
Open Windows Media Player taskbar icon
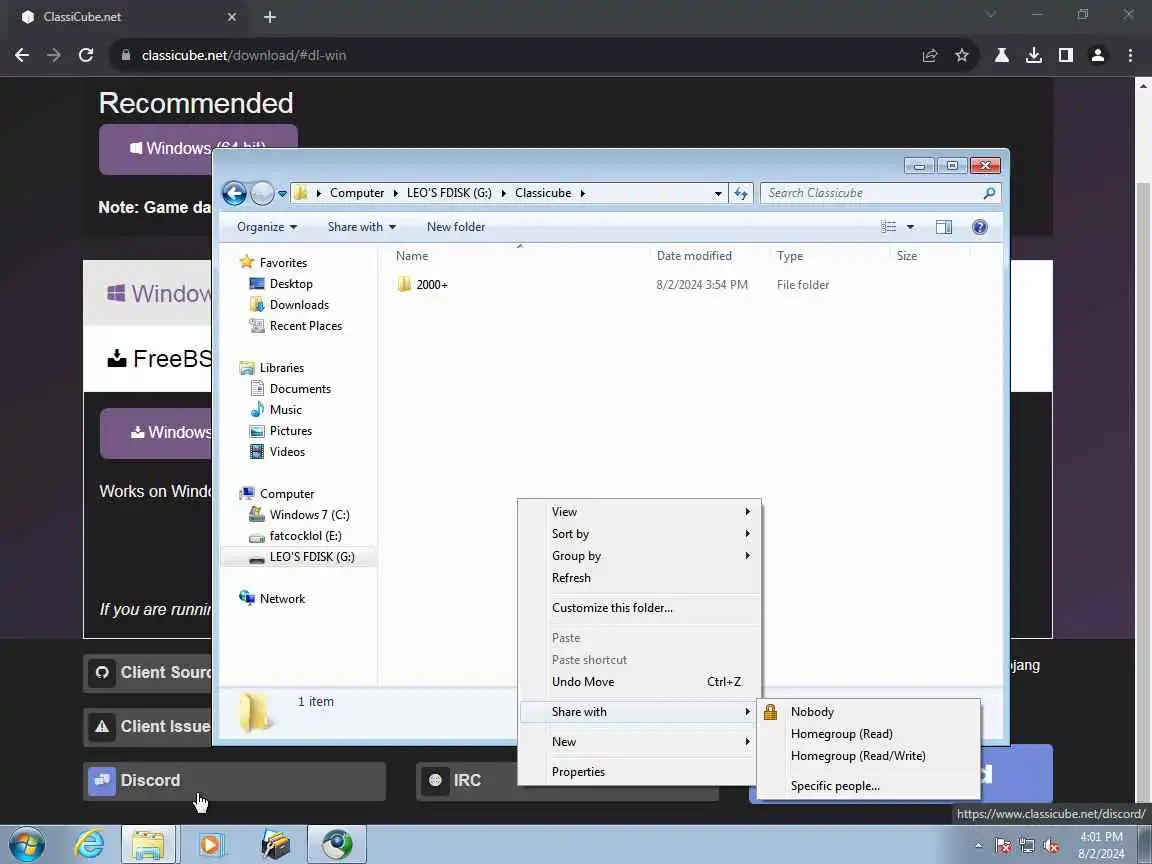pos(211,845)
